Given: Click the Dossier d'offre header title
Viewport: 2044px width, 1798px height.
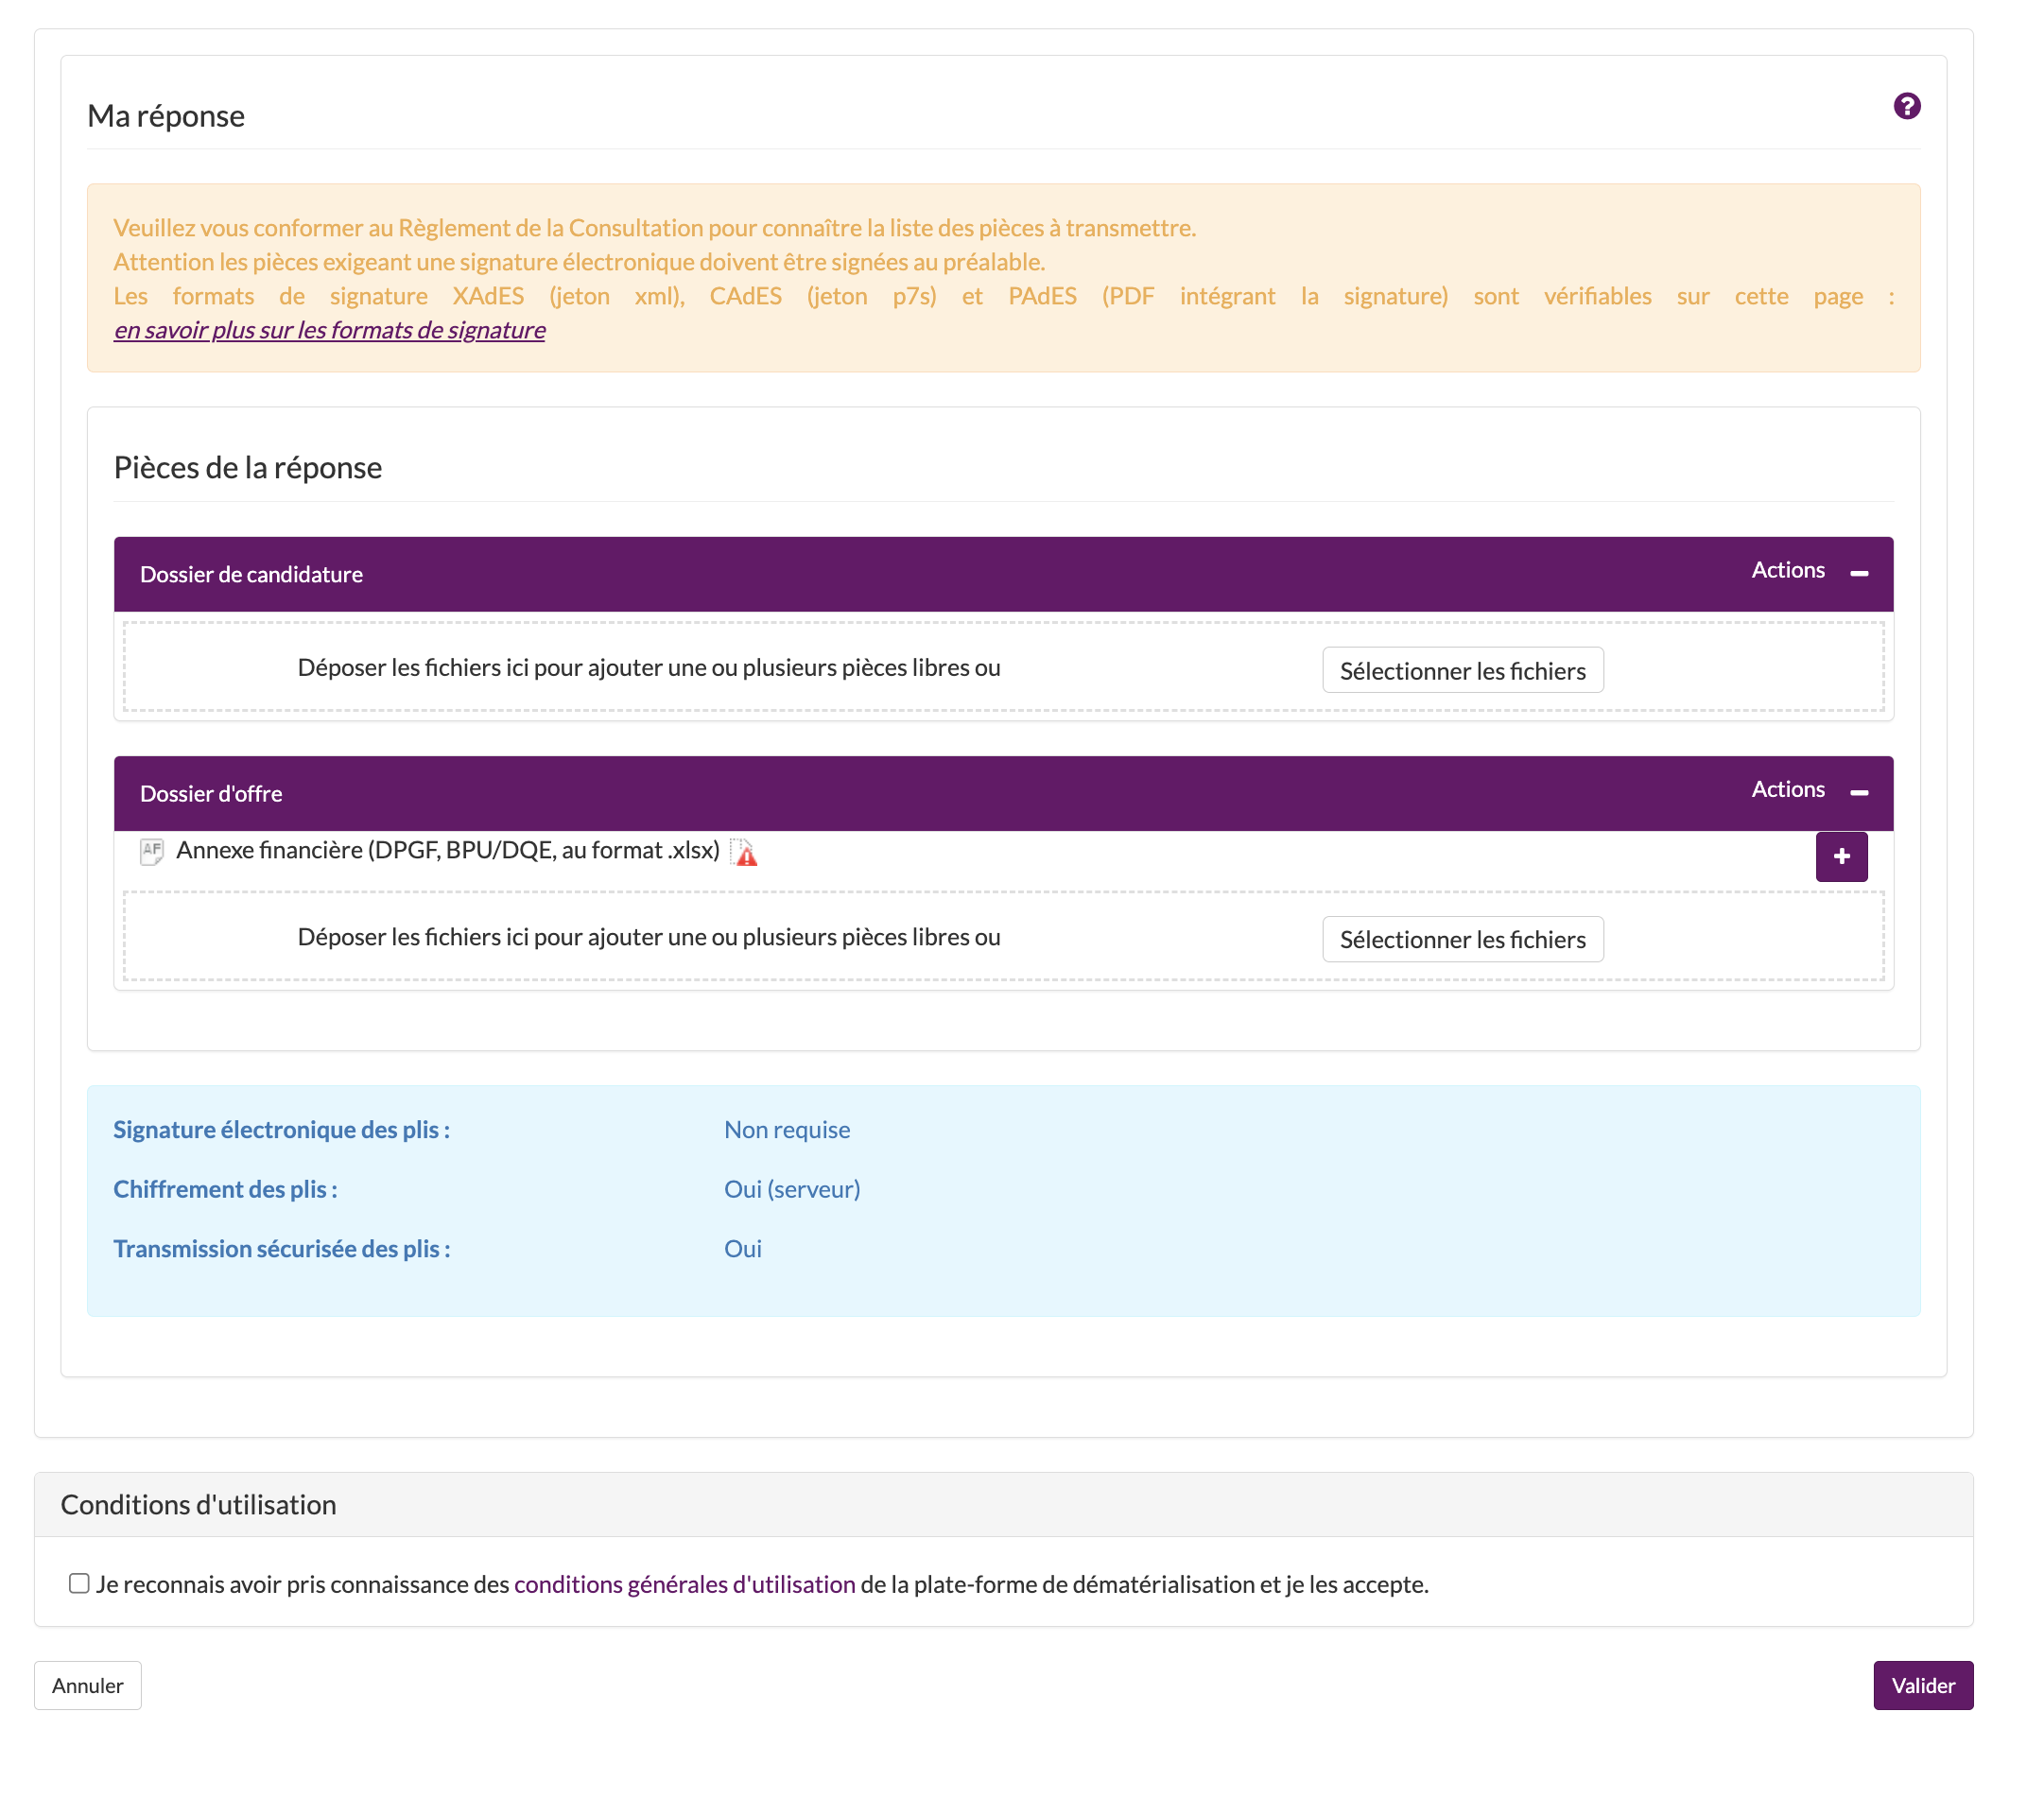Looking at the screenshot, I should coord(211,793).
